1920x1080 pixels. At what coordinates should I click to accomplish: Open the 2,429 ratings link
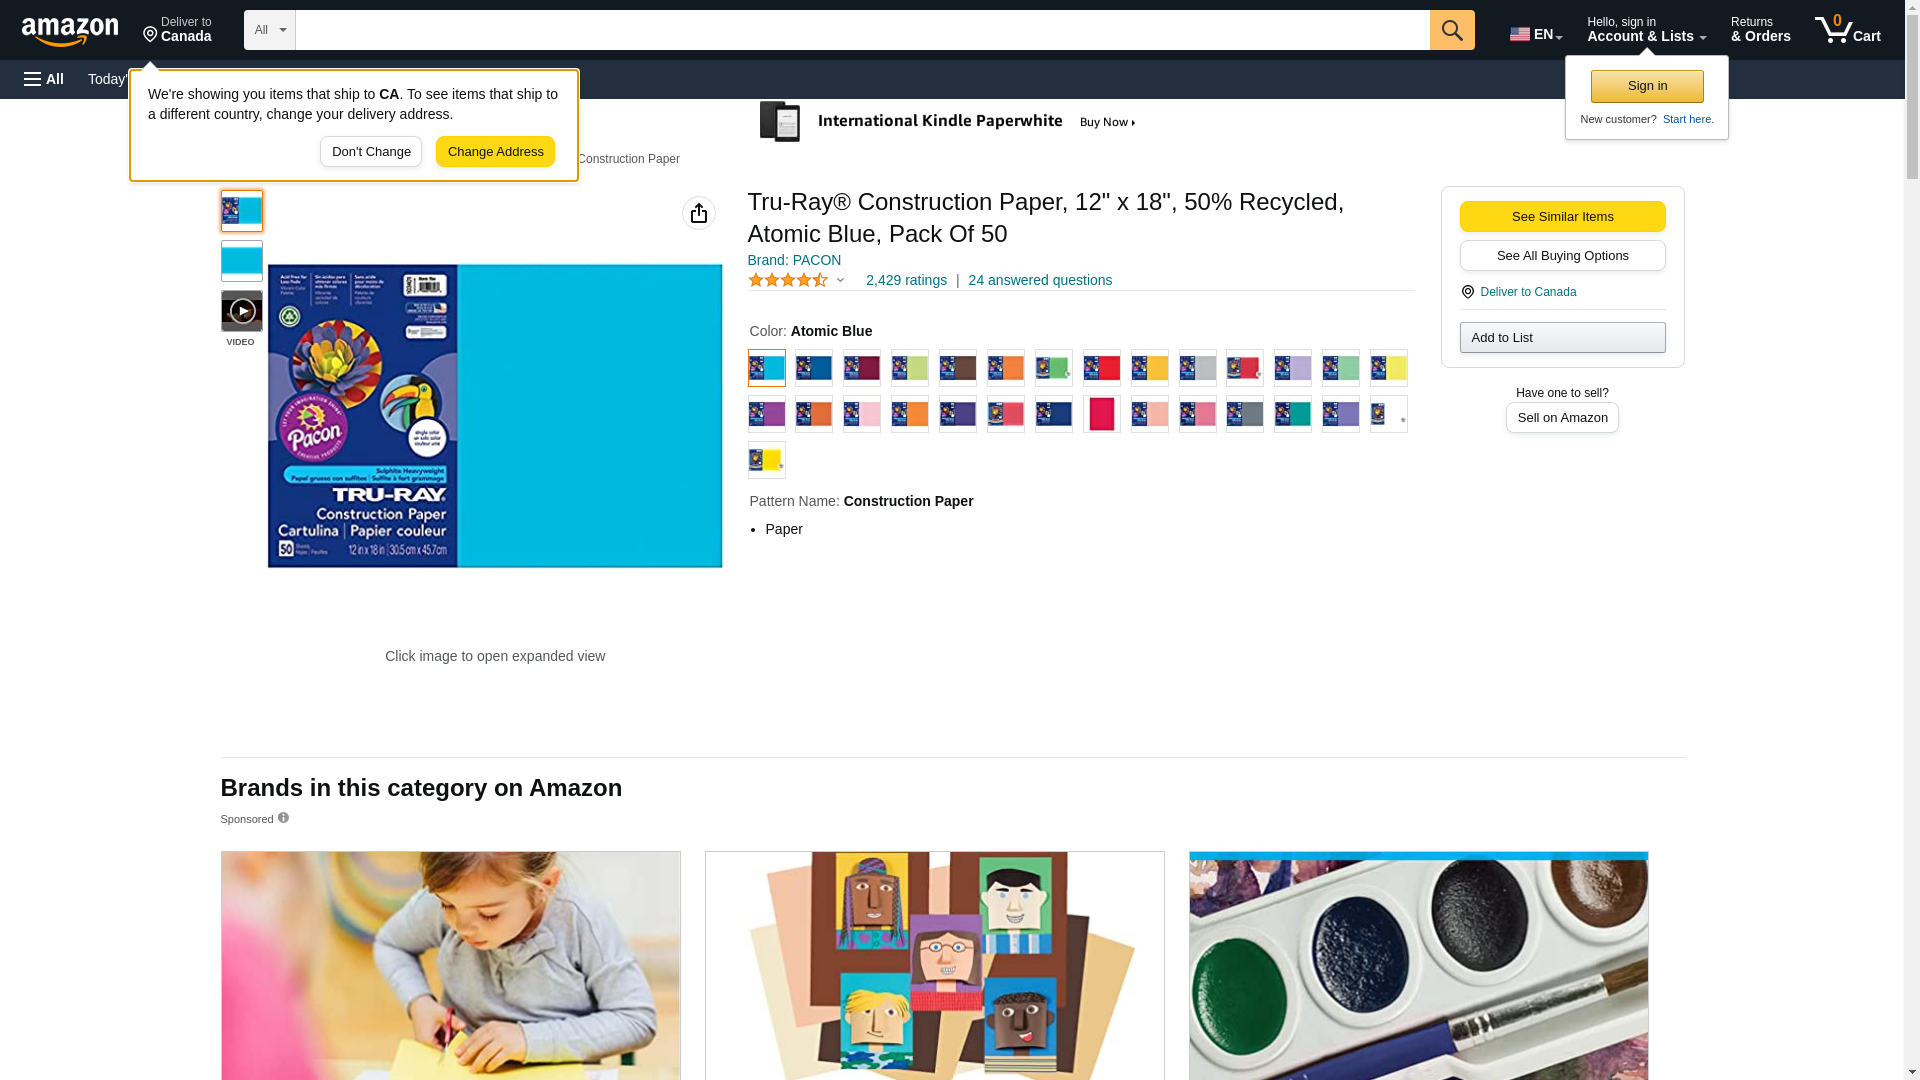click(906, 281)
